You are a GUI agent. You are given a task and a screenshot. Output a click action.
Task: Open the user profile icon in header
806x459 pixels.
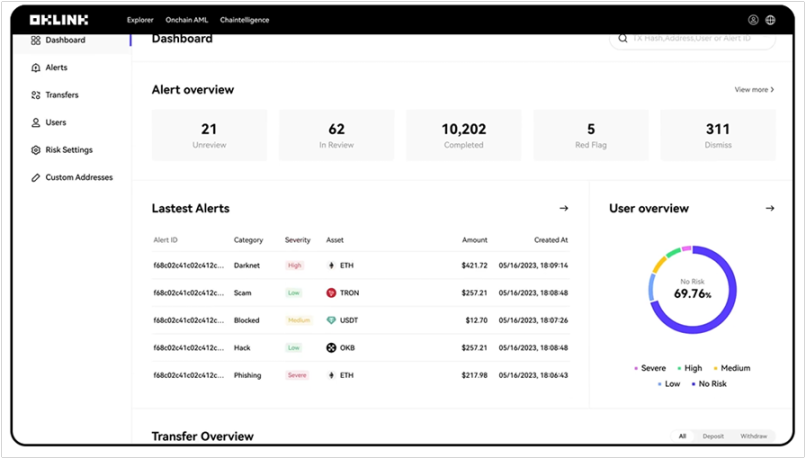(753, 20)
